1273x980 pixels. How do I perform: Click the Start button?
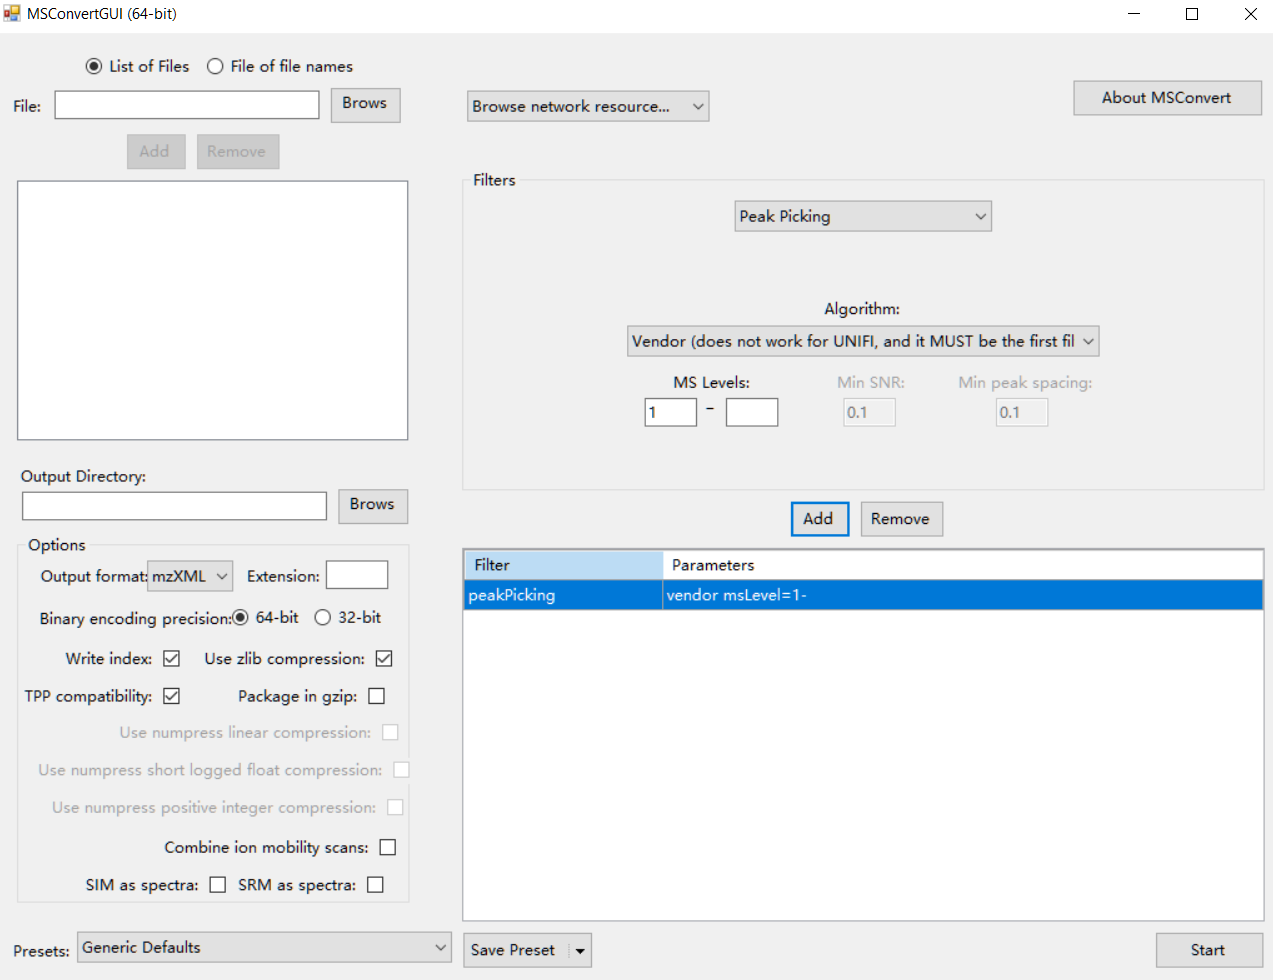pyautogui.click(x=1208, y=950)
